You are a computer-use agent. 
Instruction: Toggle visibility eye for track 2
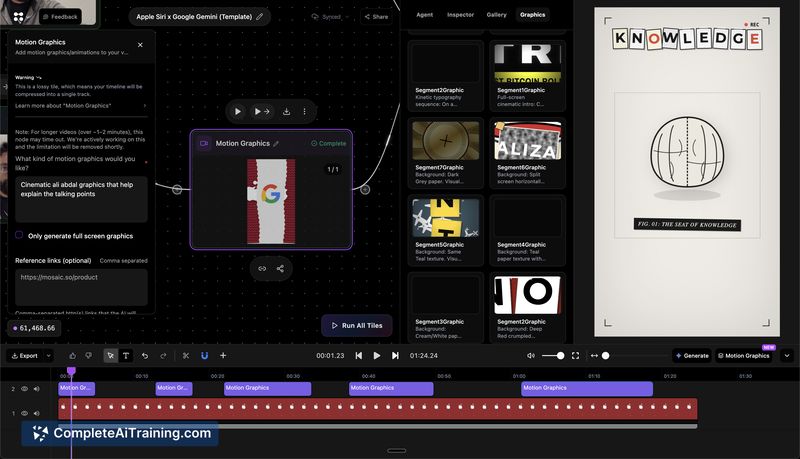[x=25, y=389]
